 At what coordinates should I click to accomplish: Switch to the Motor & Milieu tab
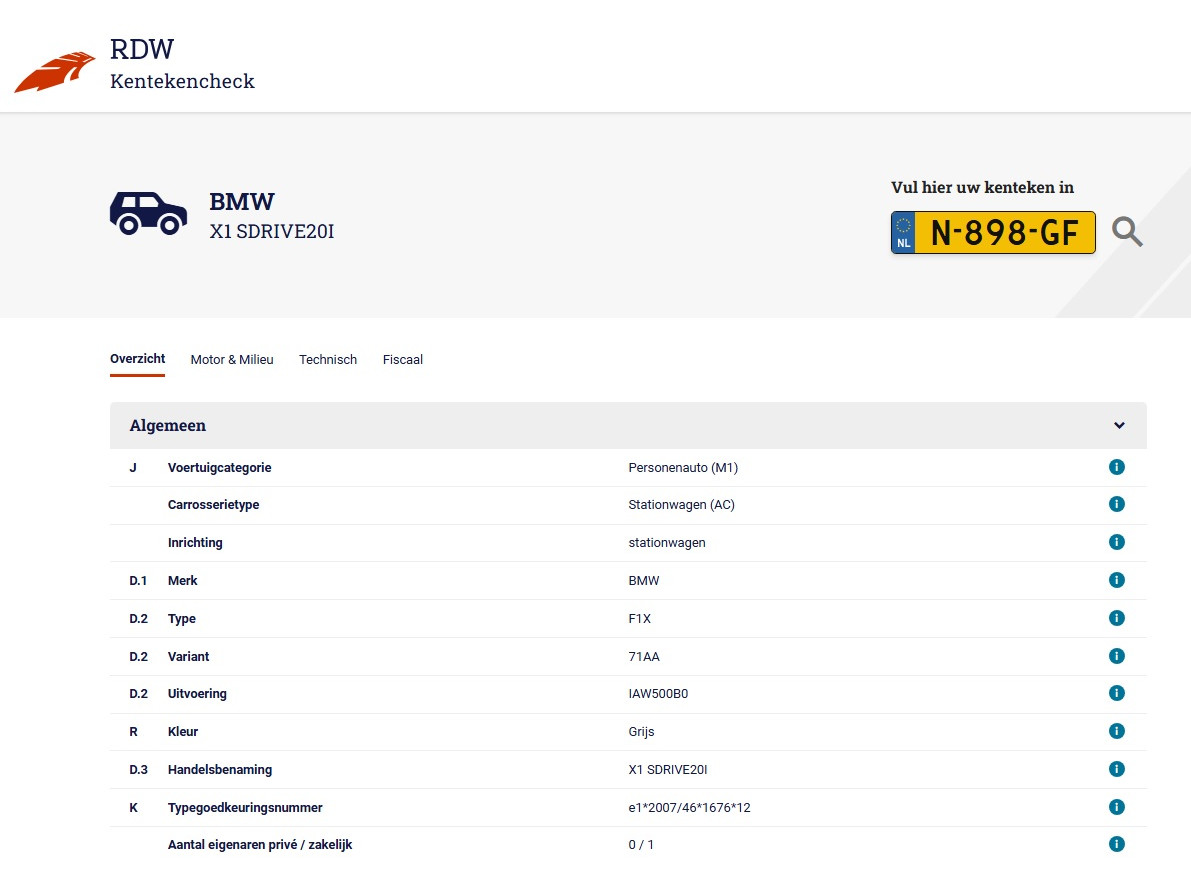pyautogui.click(x=231, y=360)
